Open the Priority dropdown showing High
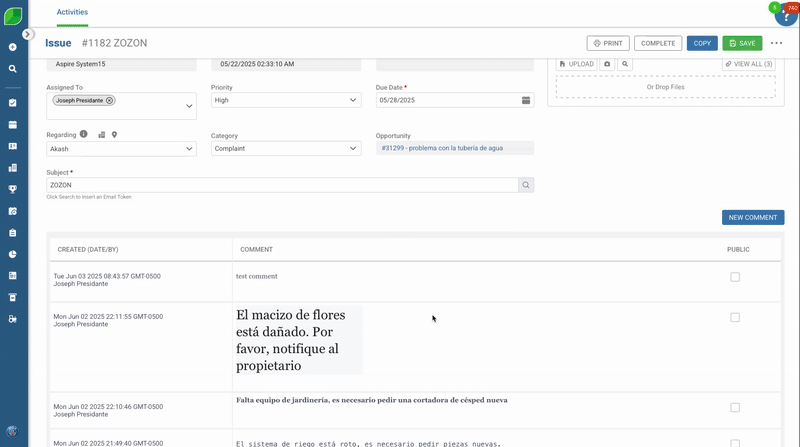Image resolution: width=800 pixels, height=447 pixels. tap(286, 100)
